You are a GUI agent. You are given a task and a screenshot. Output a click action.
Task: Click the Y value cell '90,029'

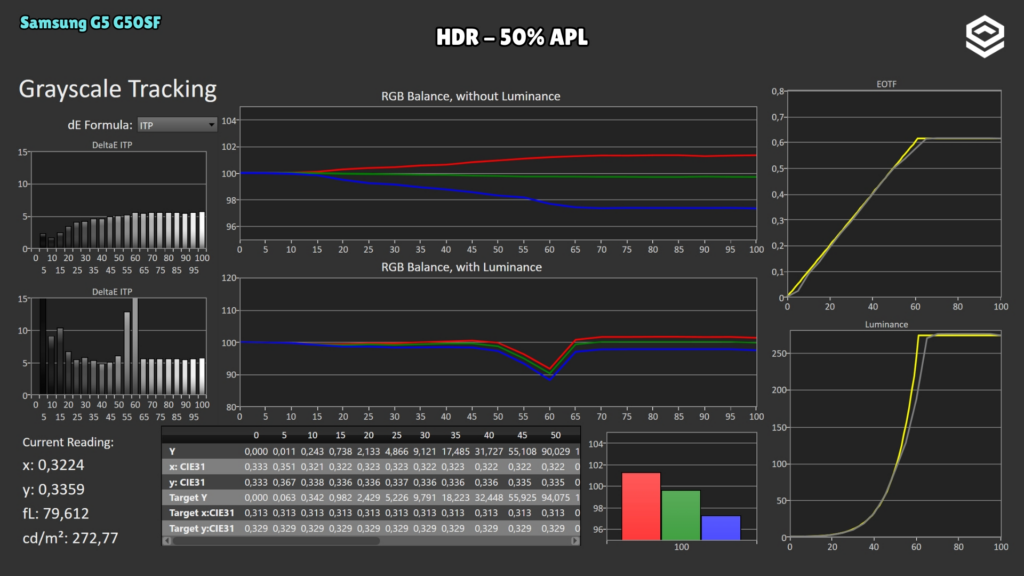click(555, 451)
